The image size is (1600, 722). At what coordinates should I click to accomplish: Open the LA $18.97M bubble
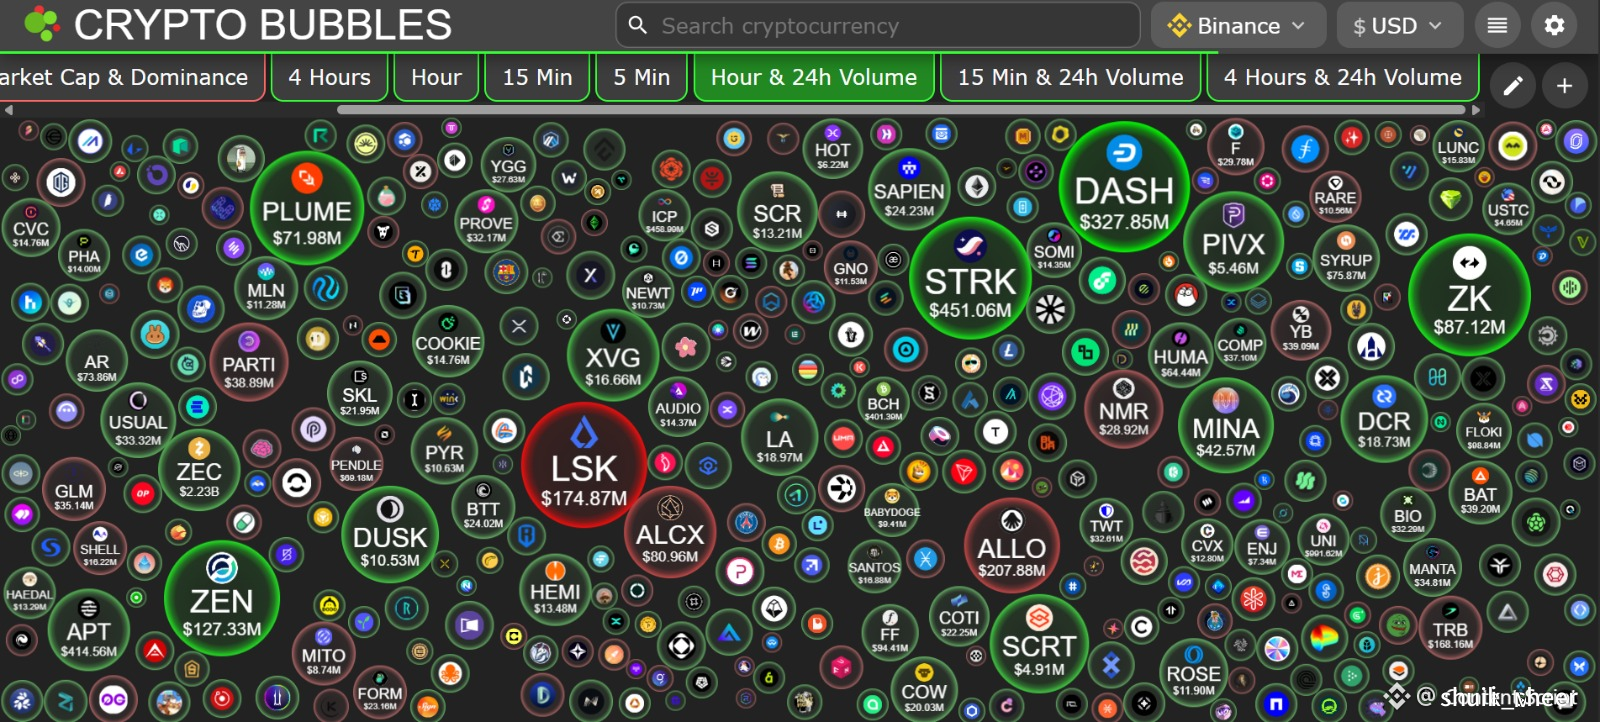(780, 437)
